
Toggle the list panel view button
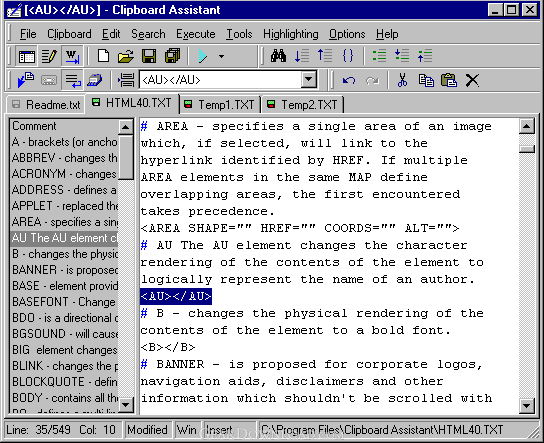[26, 56]
